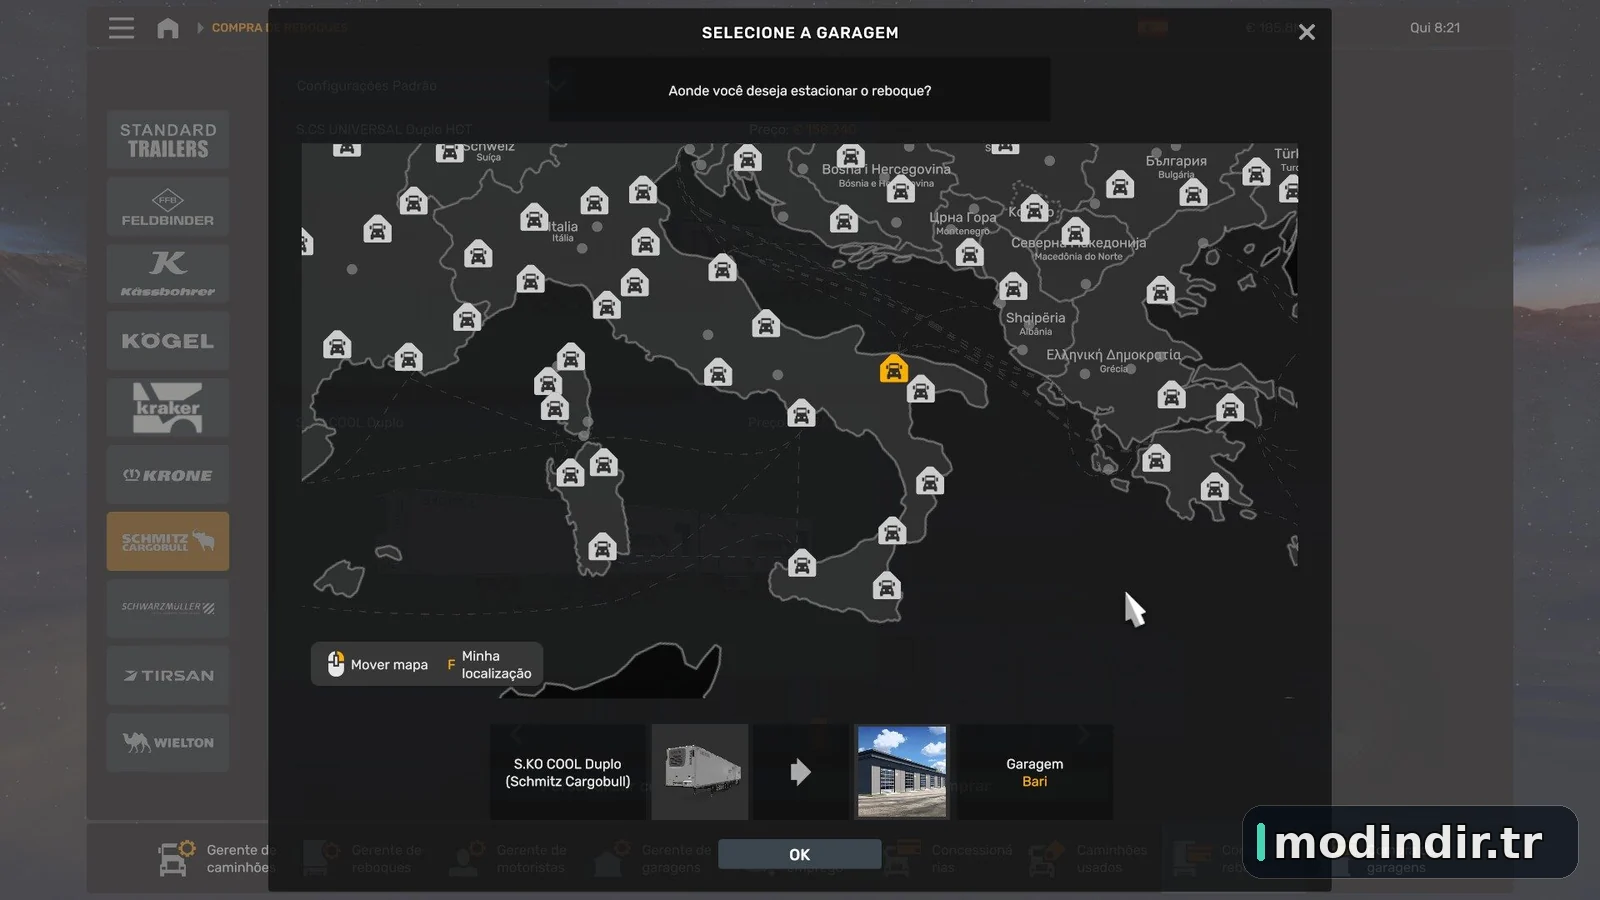Click the S.KO COOL Duplo trailer name

point(568,773)
